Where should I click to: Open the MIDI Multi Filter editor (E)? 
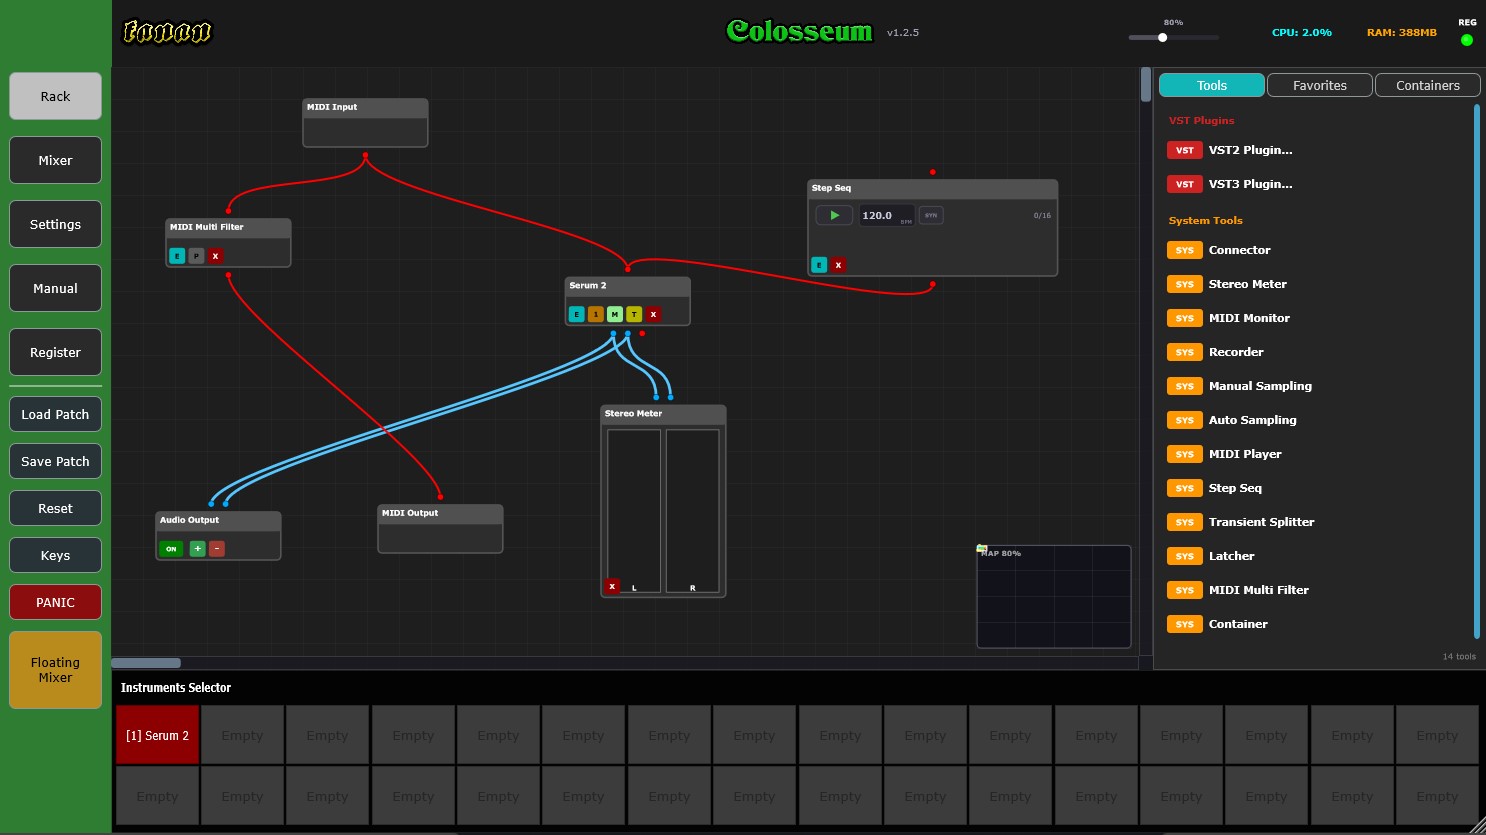[177, 256]
